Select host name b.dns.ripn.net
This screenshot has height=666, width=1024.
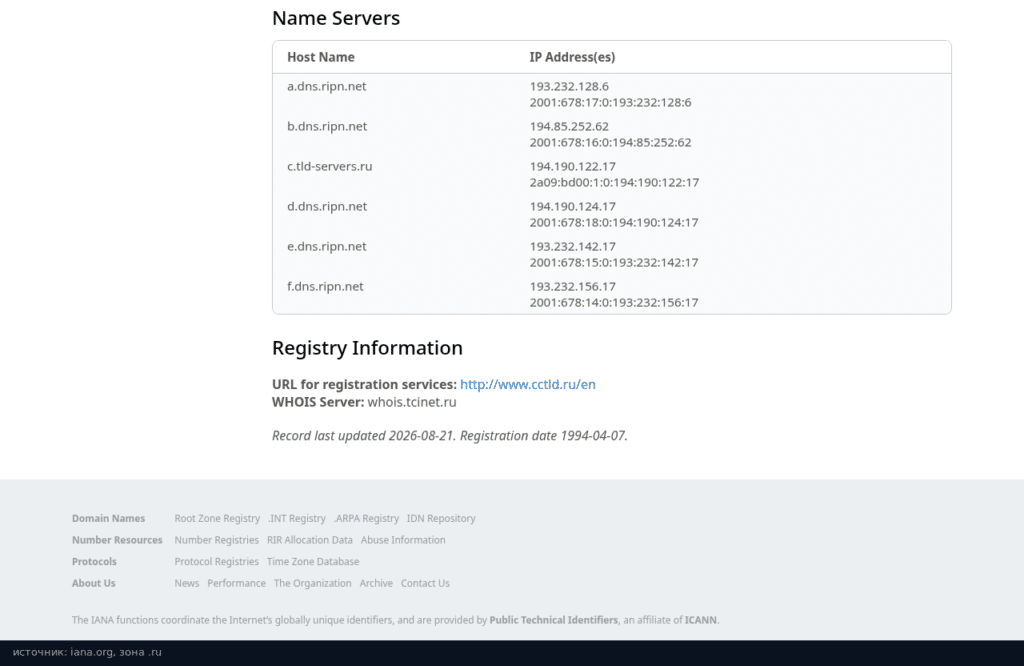[327, 126]
